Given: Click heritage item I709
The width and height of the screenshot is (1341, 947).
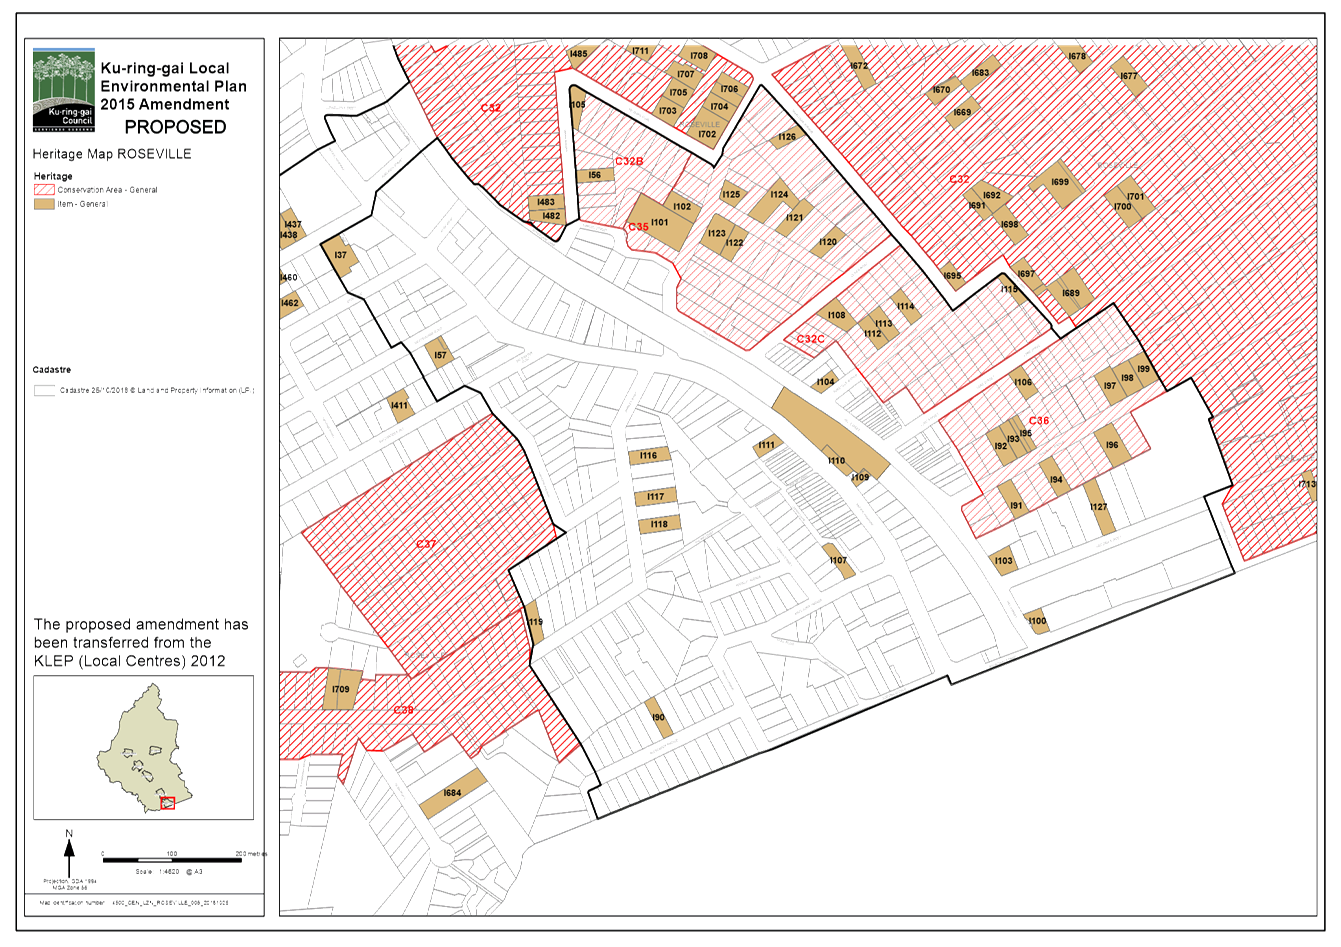Looking at the screenshot, I should [341, 689].
